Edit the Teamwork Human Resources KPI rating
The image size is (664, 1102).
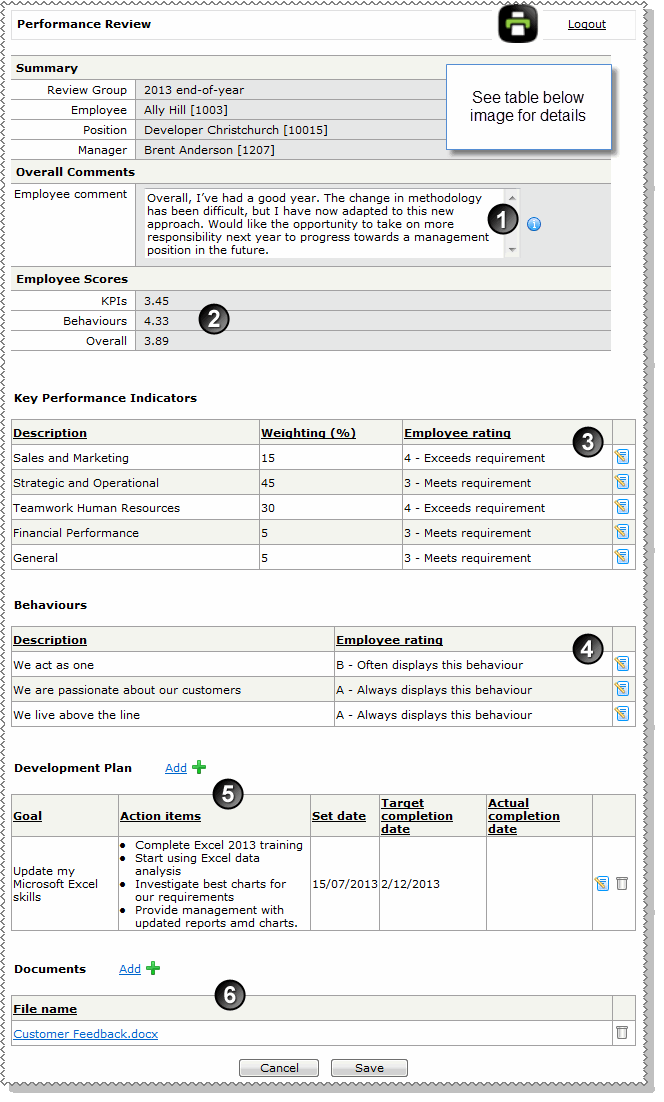[x=622, y=507]
